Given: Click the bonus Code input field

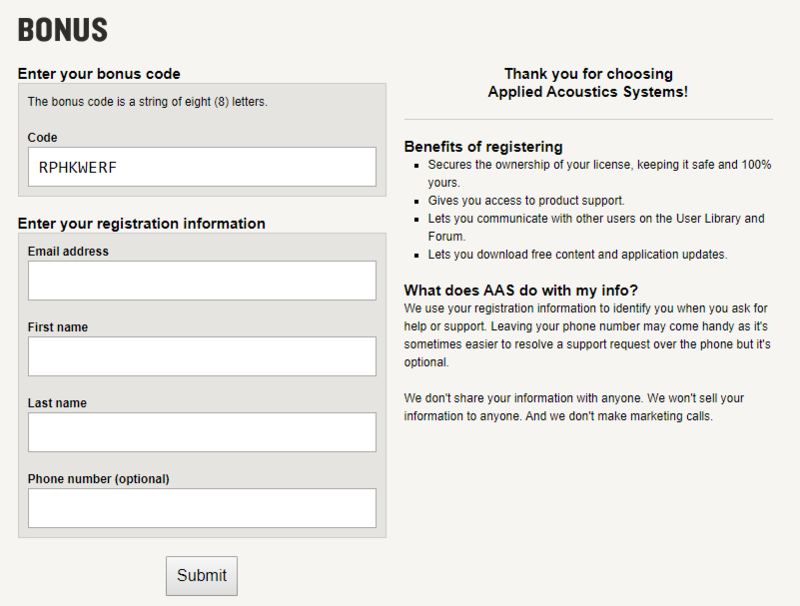Looking at the screenshot, I should 202,167.
